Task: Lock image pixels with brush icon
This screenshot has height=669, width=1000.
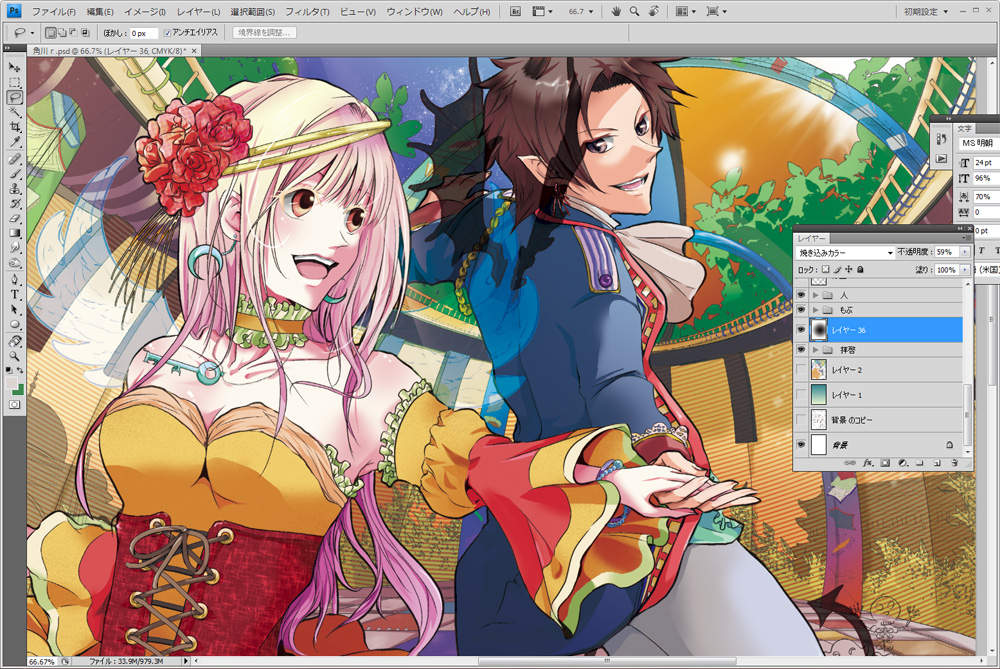Action: pos(837,270)
